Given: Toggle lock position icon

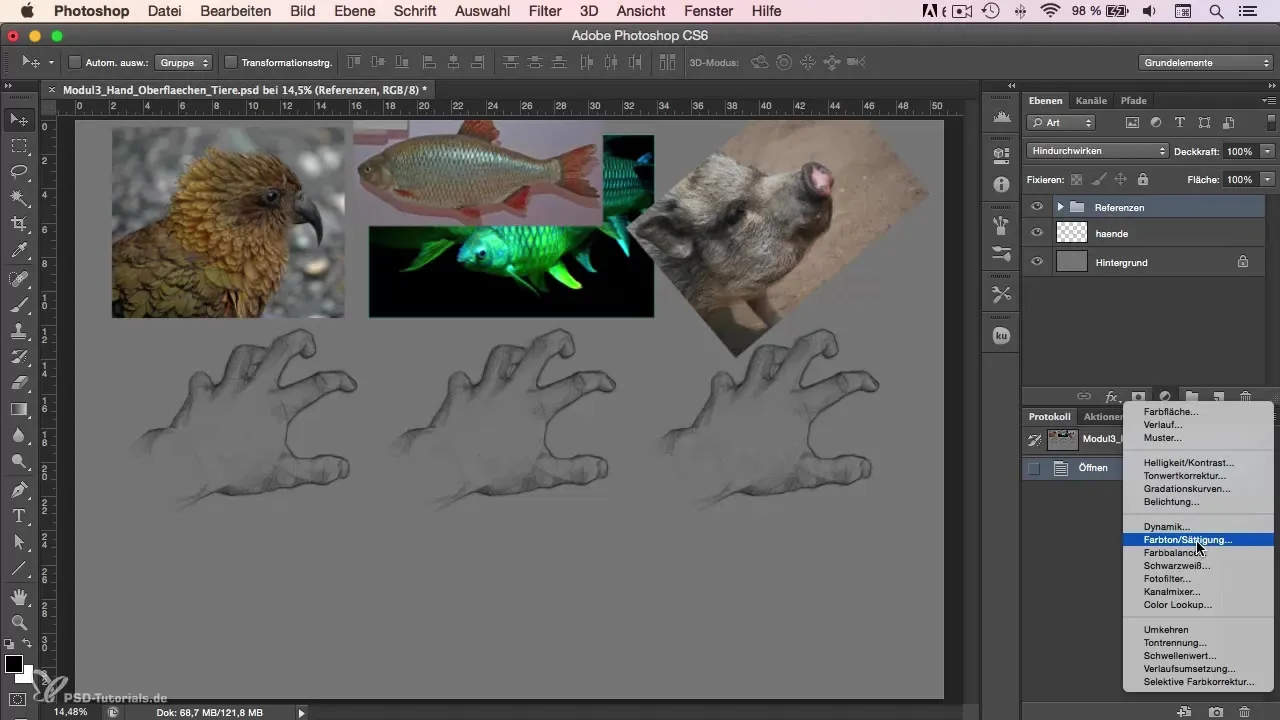Looking at the screenshot, I should [x=1120, y=179].
